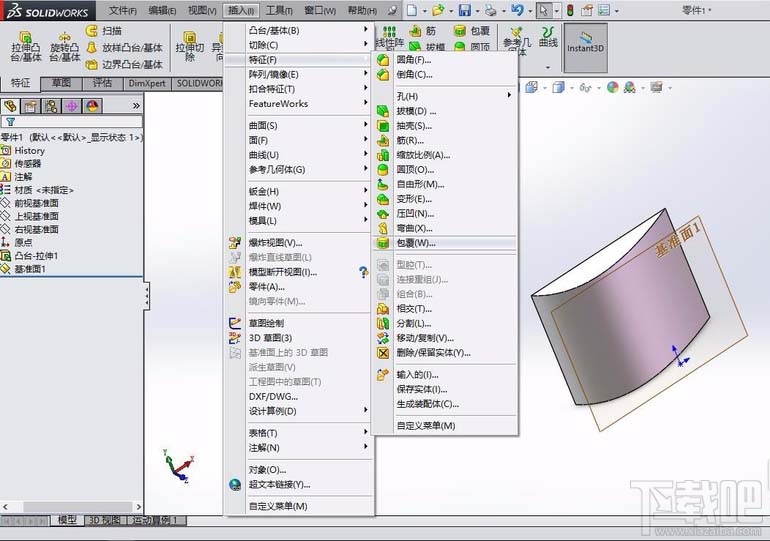The width and height of the screenshot is (770, 541).
Task: Switch to the 评估 evaluate tab
Action: coord(102,83)
